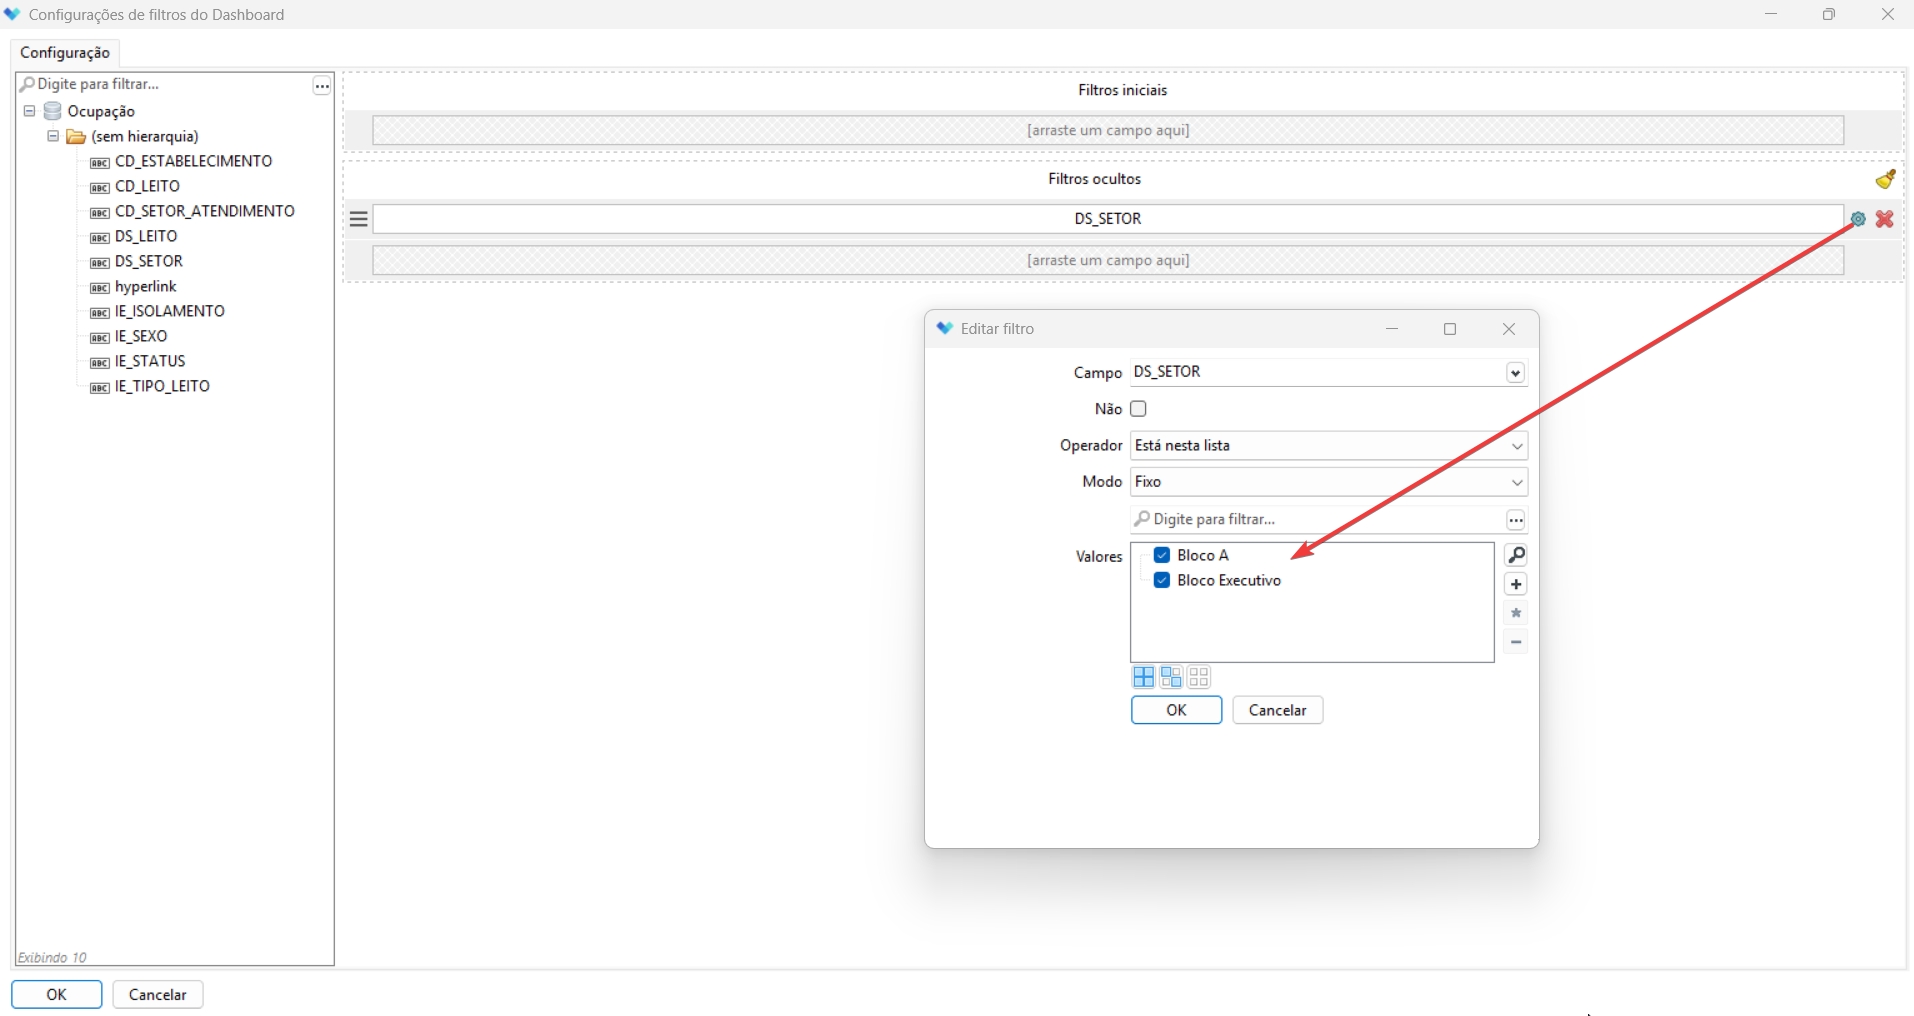Uncheck the Bloco Executivo value
Viewport: 1914px width, 1016px height.
click(x=1162, y=580)
